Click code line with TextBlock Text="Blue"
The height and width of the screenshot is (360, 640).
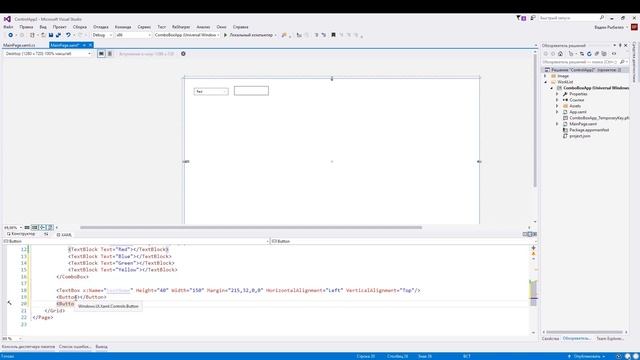pos(120,256)
